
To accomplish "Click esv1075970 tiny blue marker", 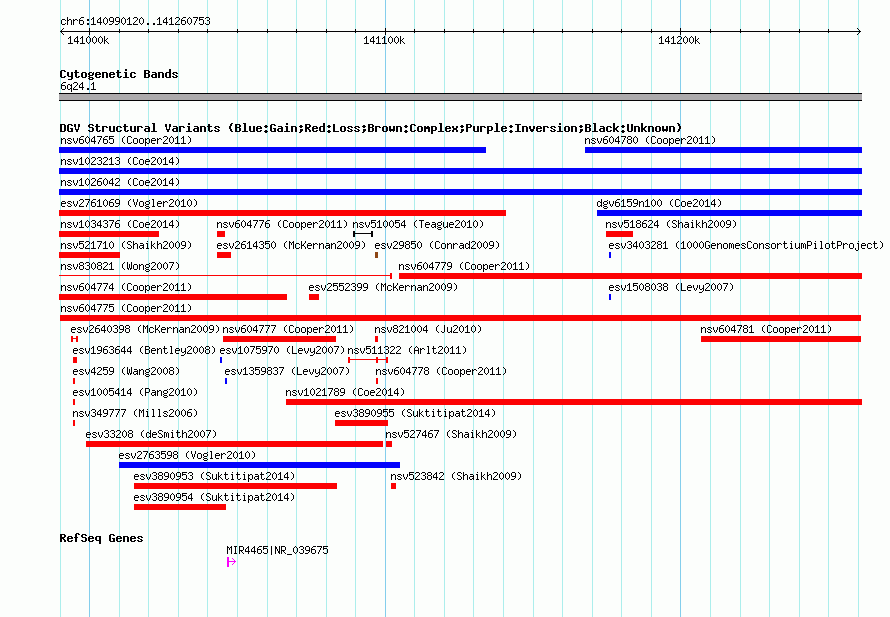I will [221, 360].
